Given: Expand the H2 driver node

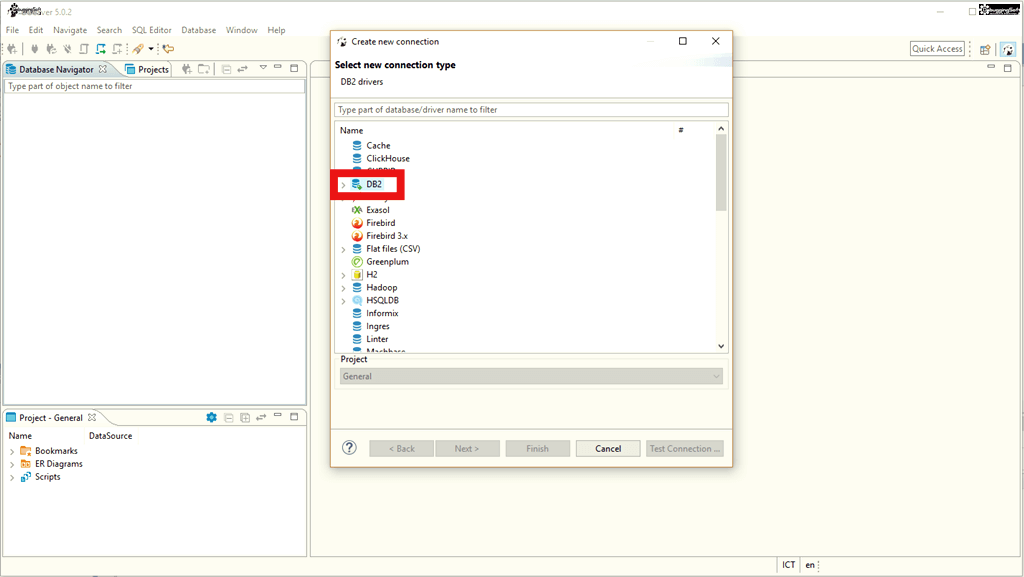Looking at the screenshot, I should pos(344,275).
